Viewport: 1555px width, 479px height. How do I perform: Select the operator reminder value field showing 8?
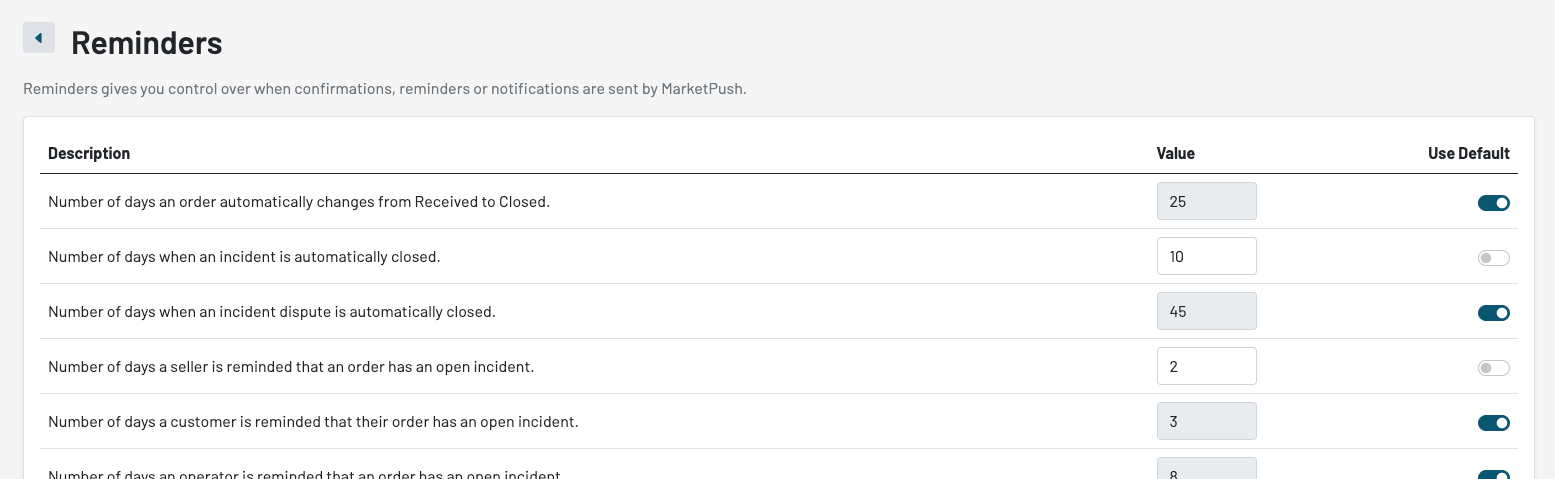1206,472
